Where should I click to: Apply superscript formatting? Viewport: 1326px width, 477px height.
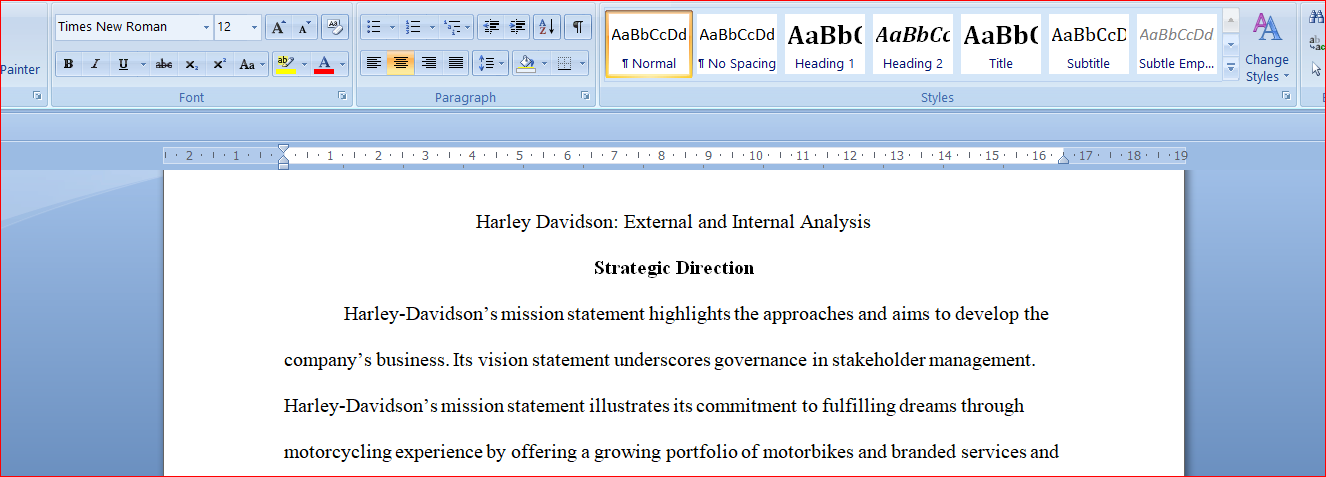[219, 64]
